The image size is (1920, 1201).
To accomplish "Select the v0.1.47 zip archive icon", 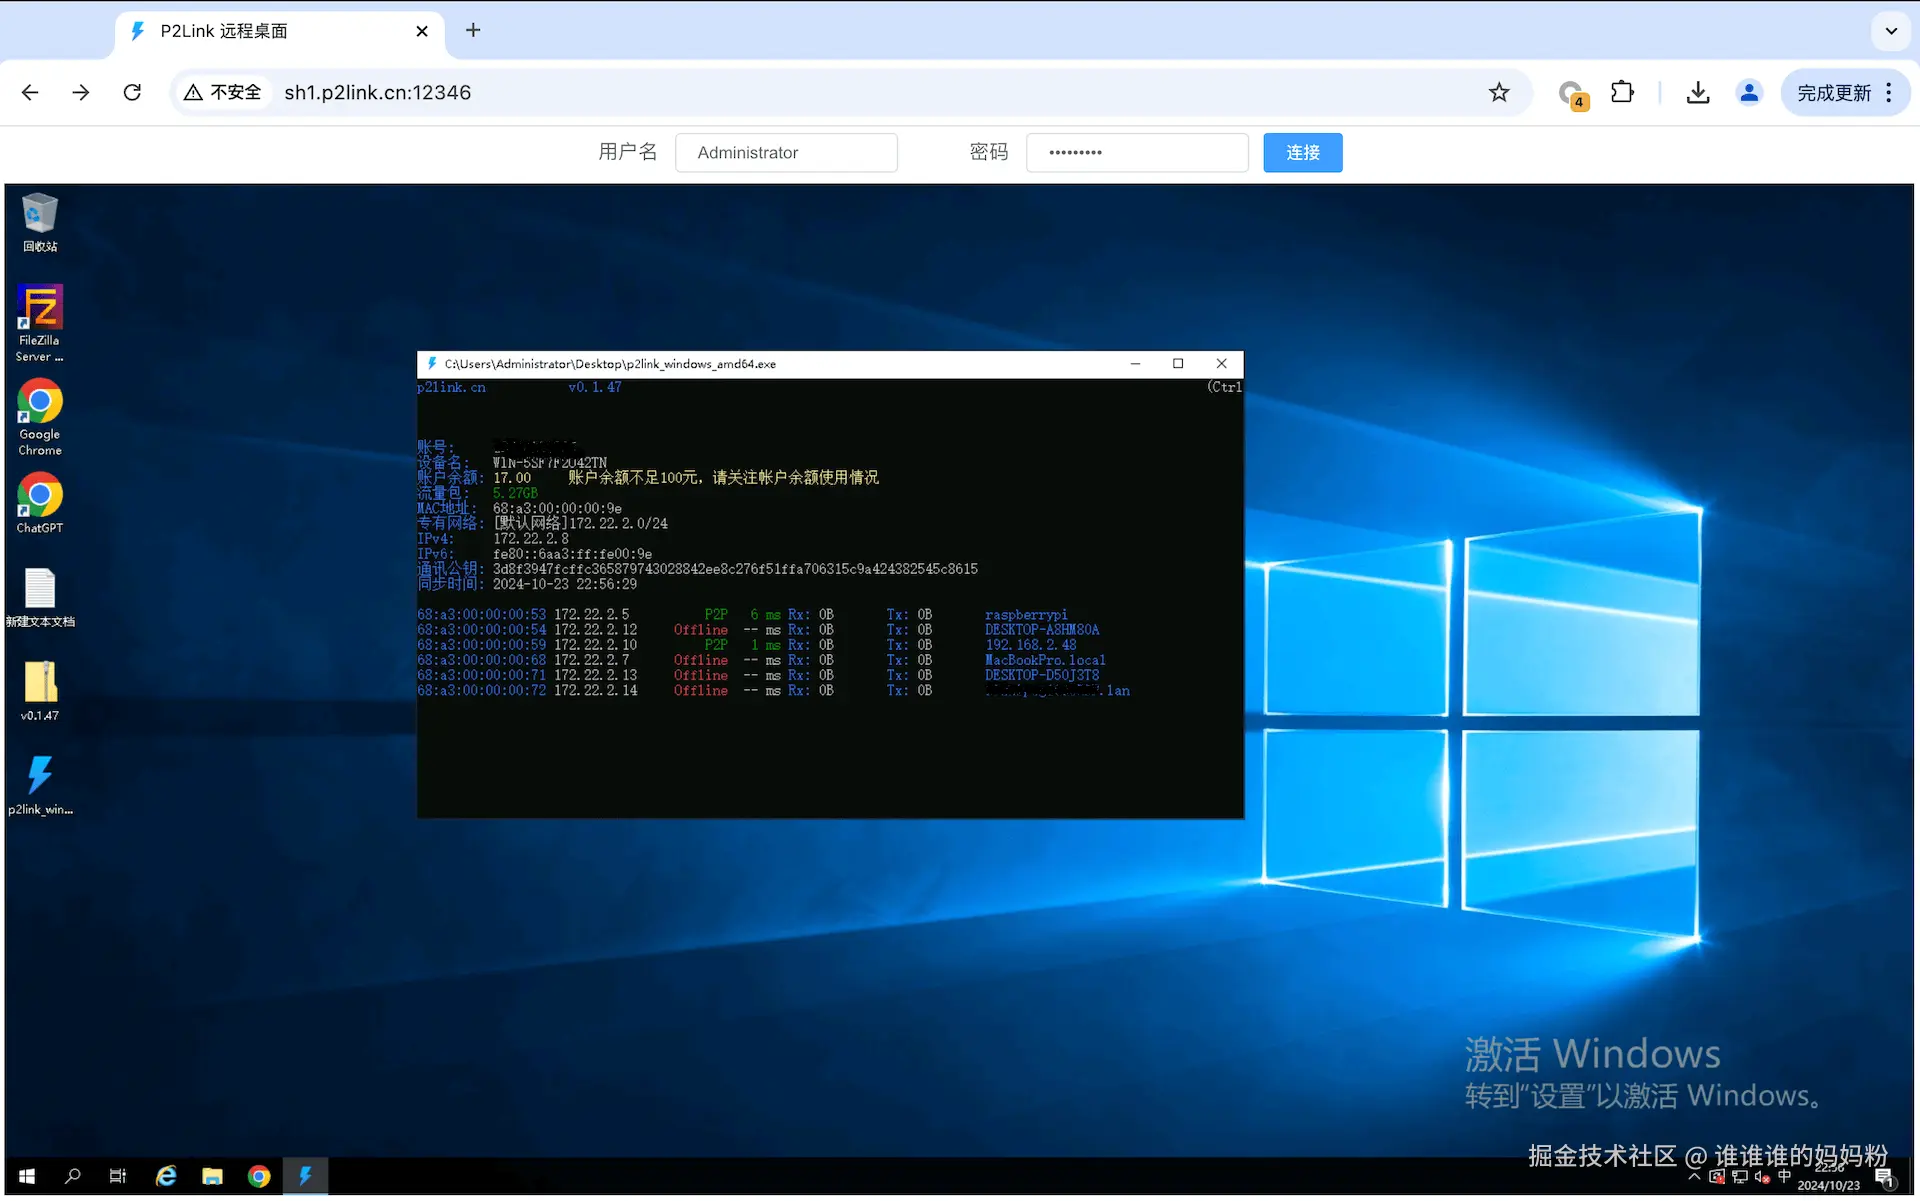I will click(40, 683).
